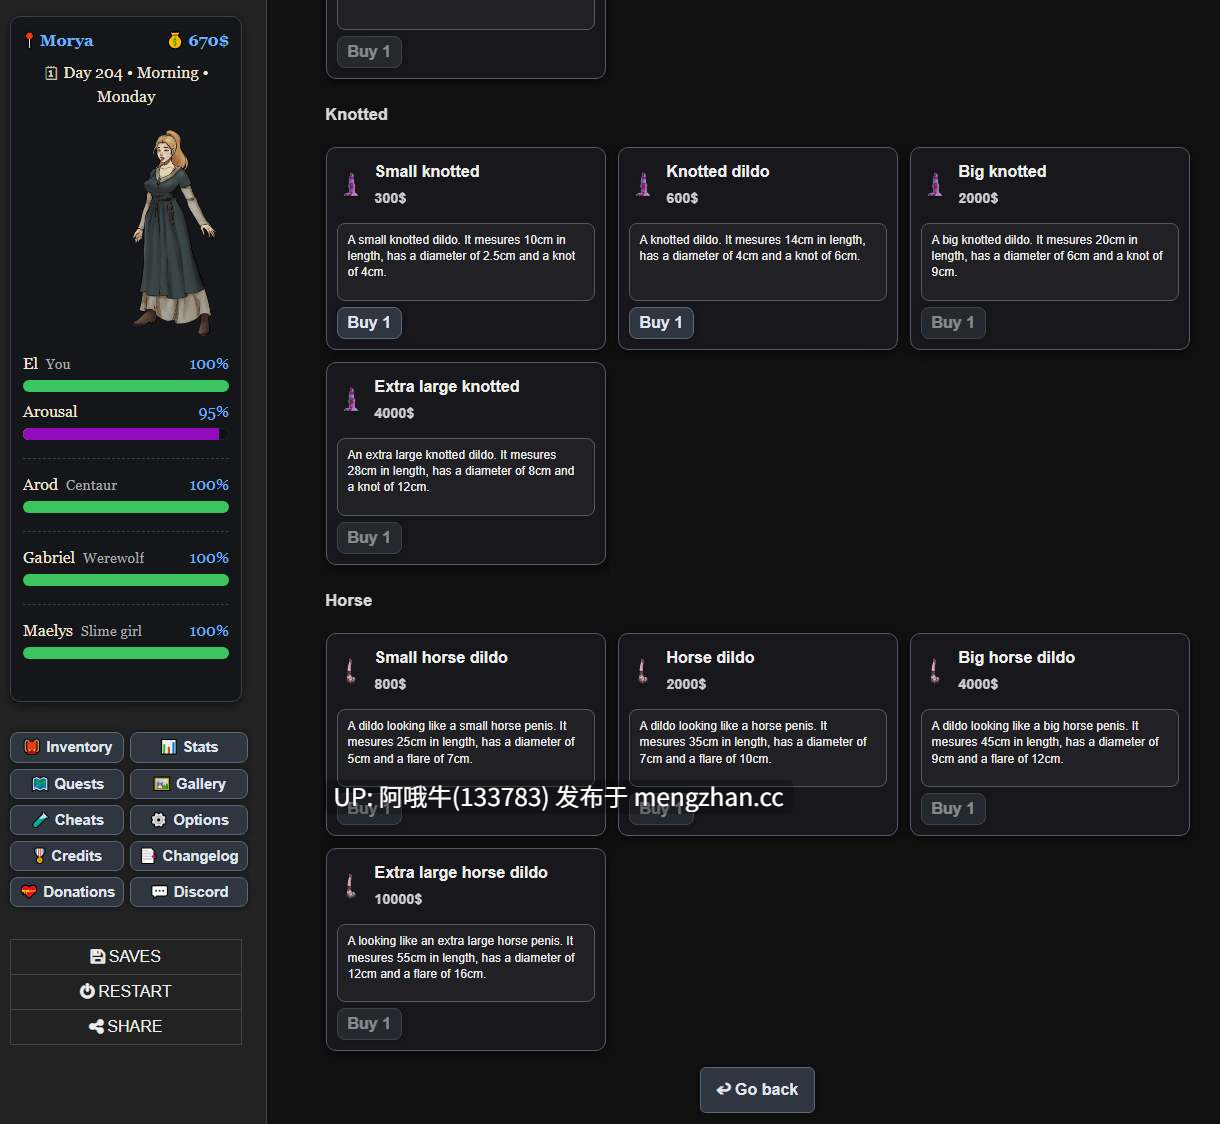Viewport: 1220px width, 1124px height.
Task: Click the Small knotted item icon
Action: click(351, 184)
